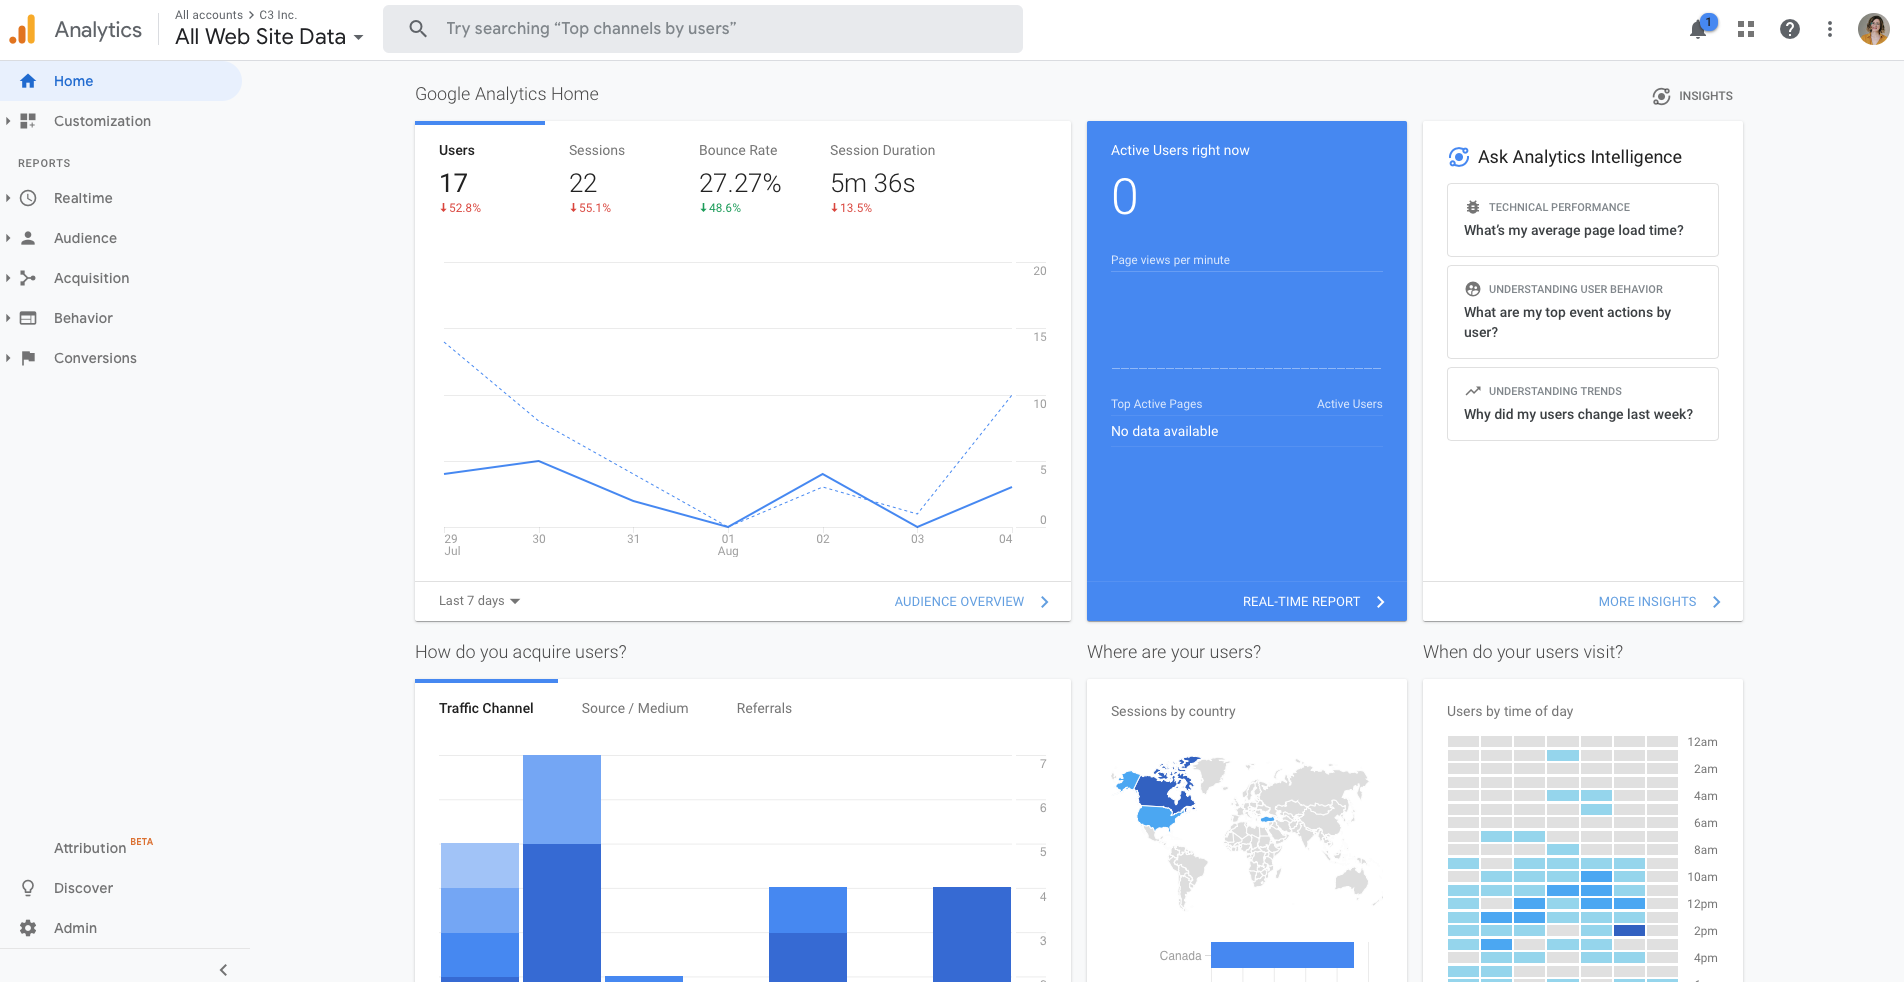Open the Last 7 days dropdown

[x=480, y=601]
